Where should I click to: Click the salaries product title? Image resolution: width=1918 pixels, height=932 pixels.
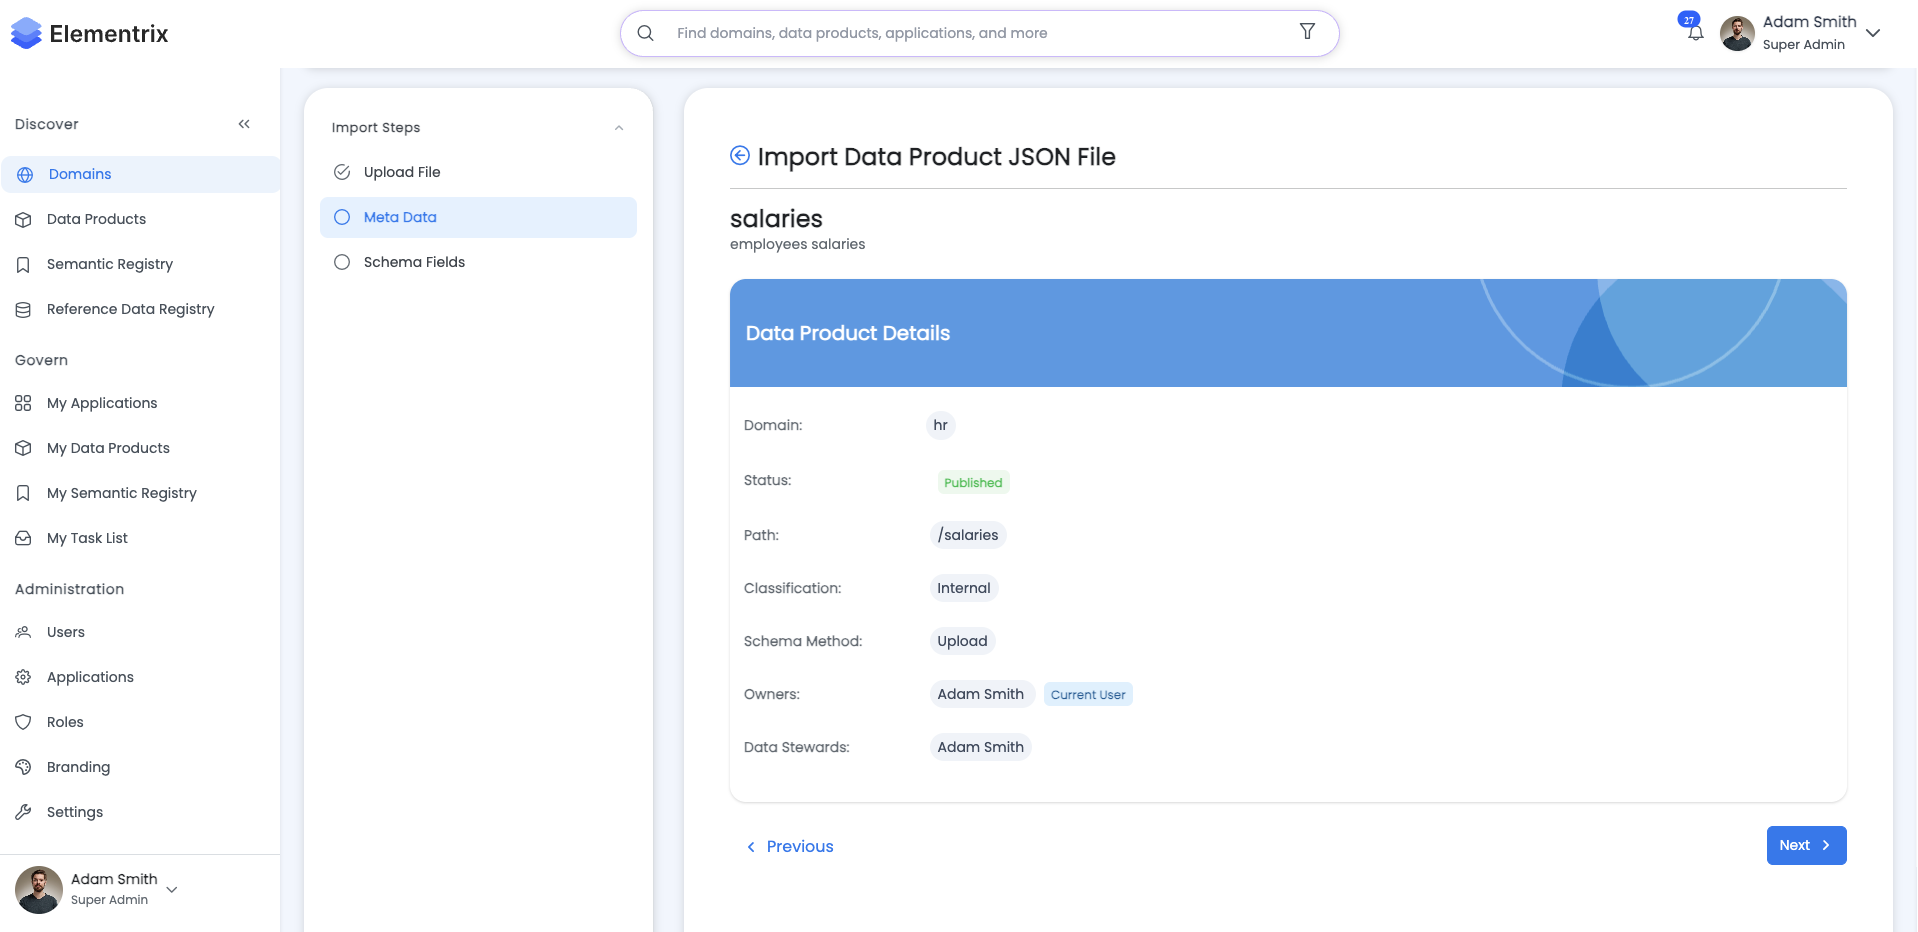click(776, 219)
